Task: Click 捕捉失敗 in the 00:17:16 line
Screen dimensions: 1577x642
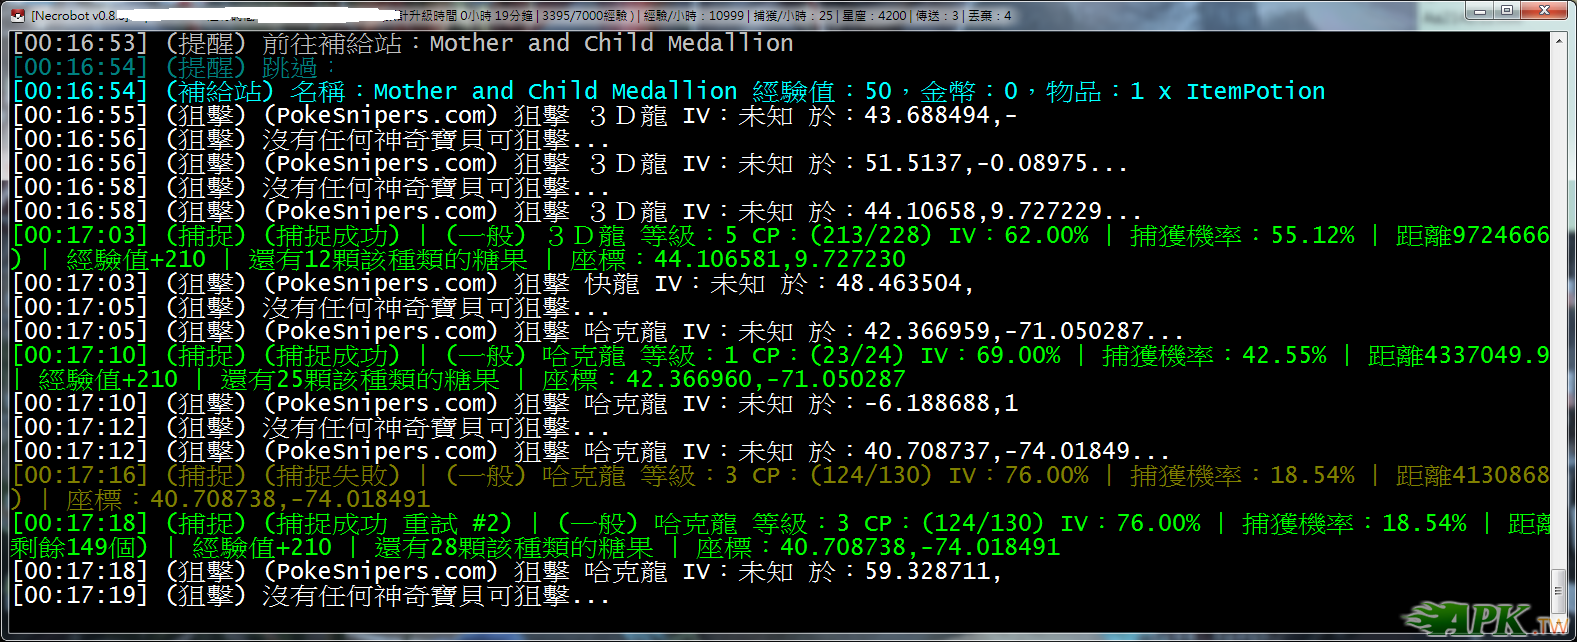Action: (x=332, y=475)
